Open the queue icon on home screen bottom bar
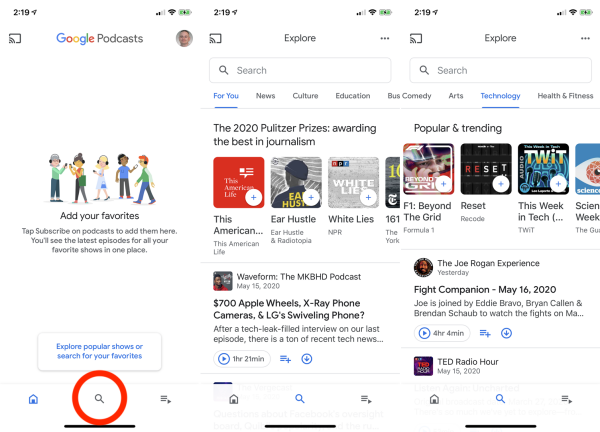600x432 pixels. tap(165, 399)
